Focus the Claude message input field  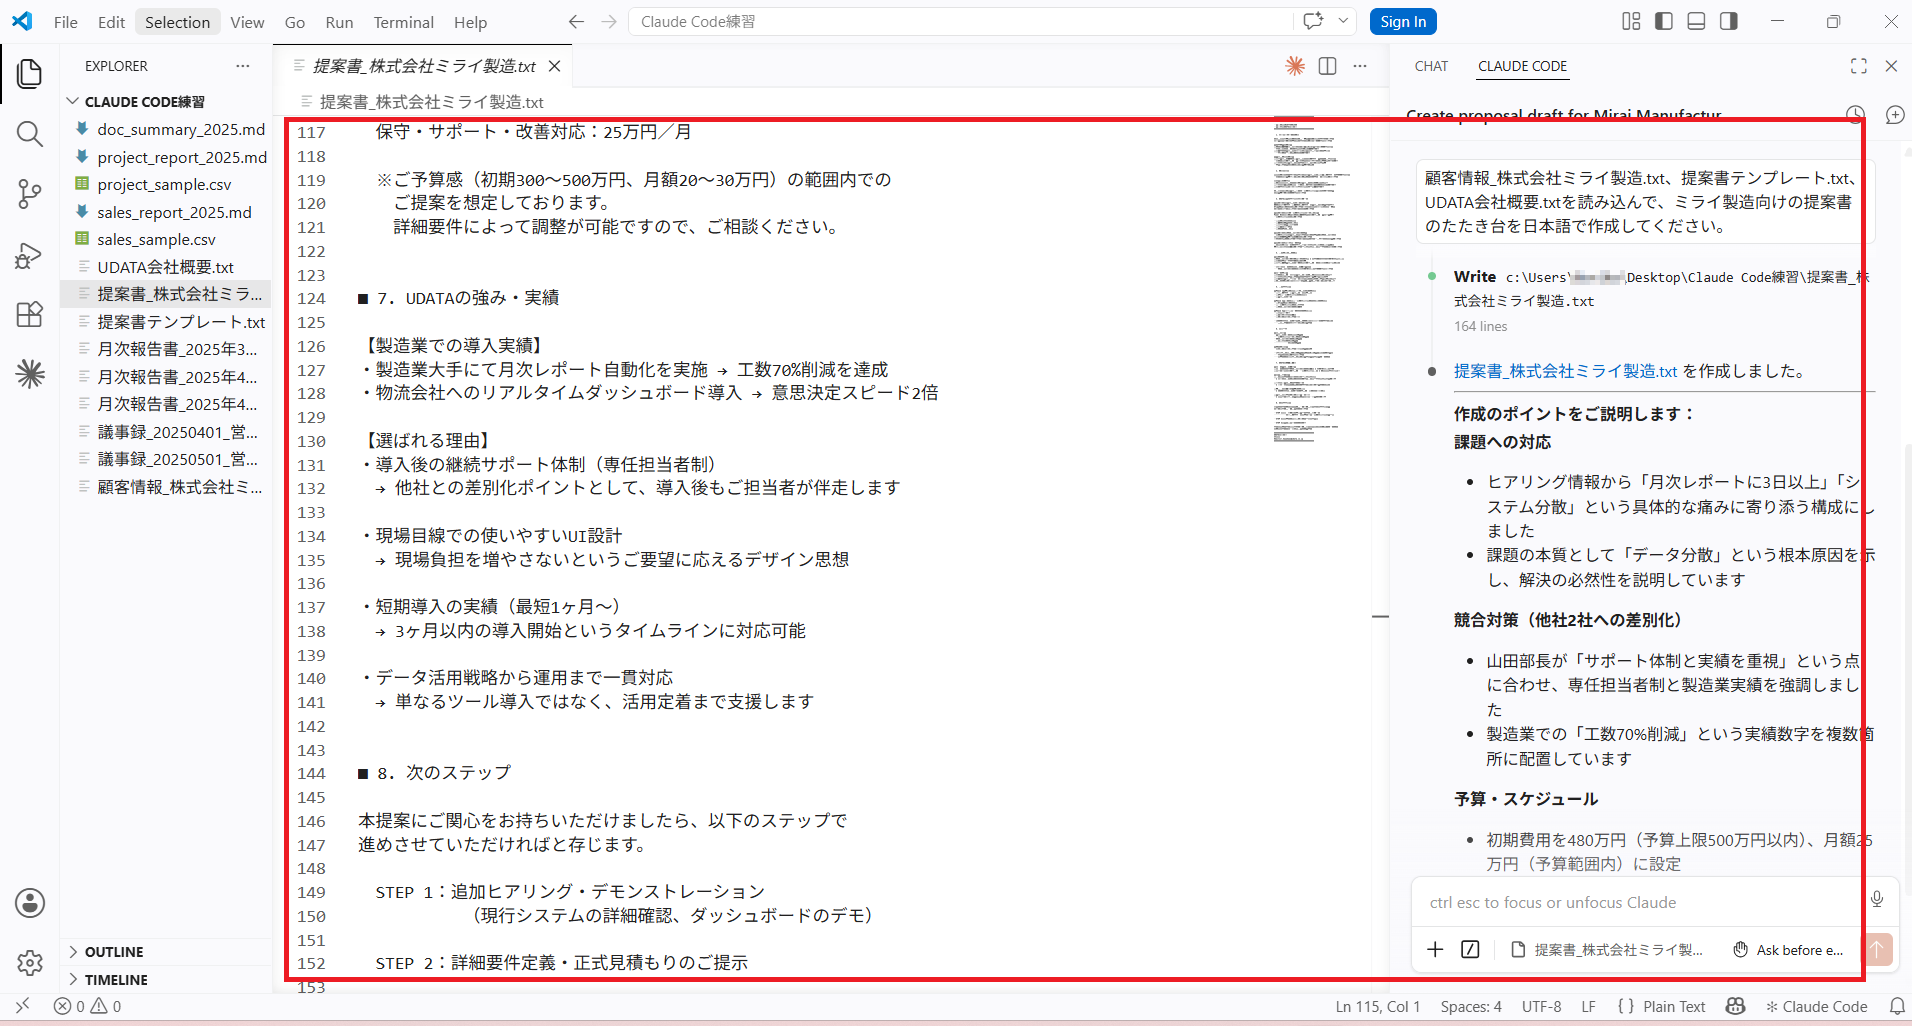1640,902
